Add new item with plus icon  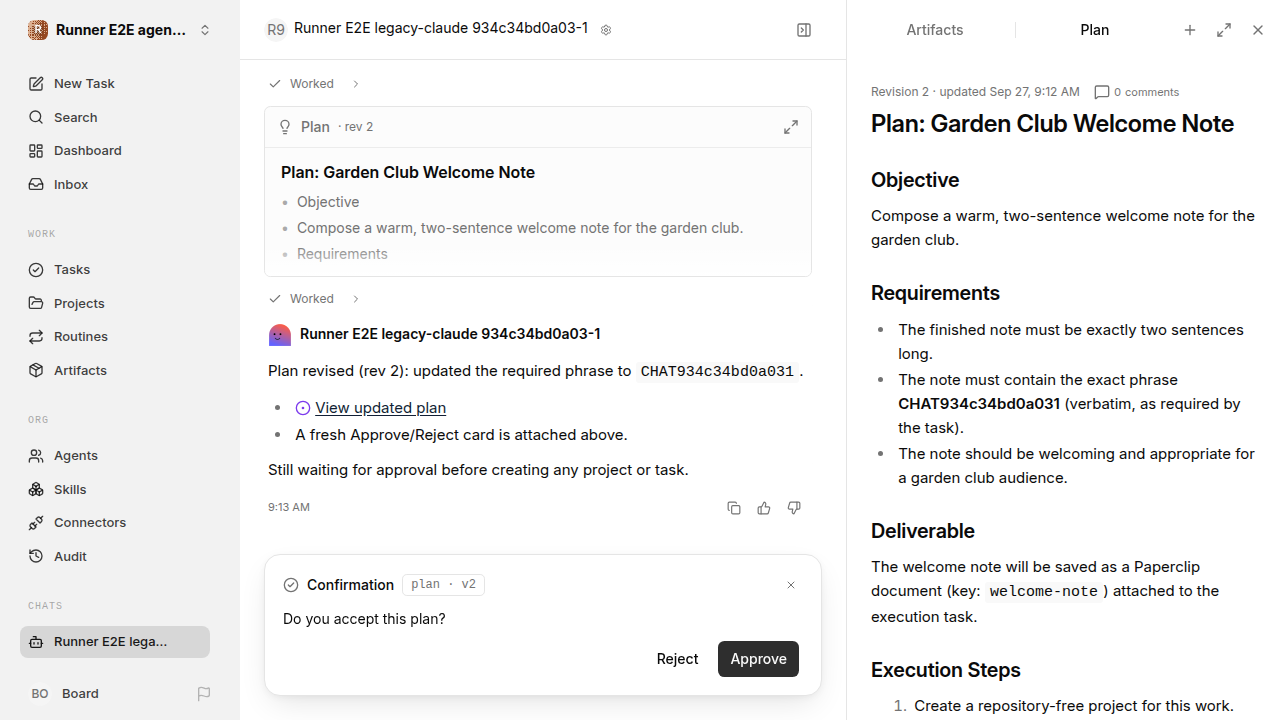(x=1190, y=30)
